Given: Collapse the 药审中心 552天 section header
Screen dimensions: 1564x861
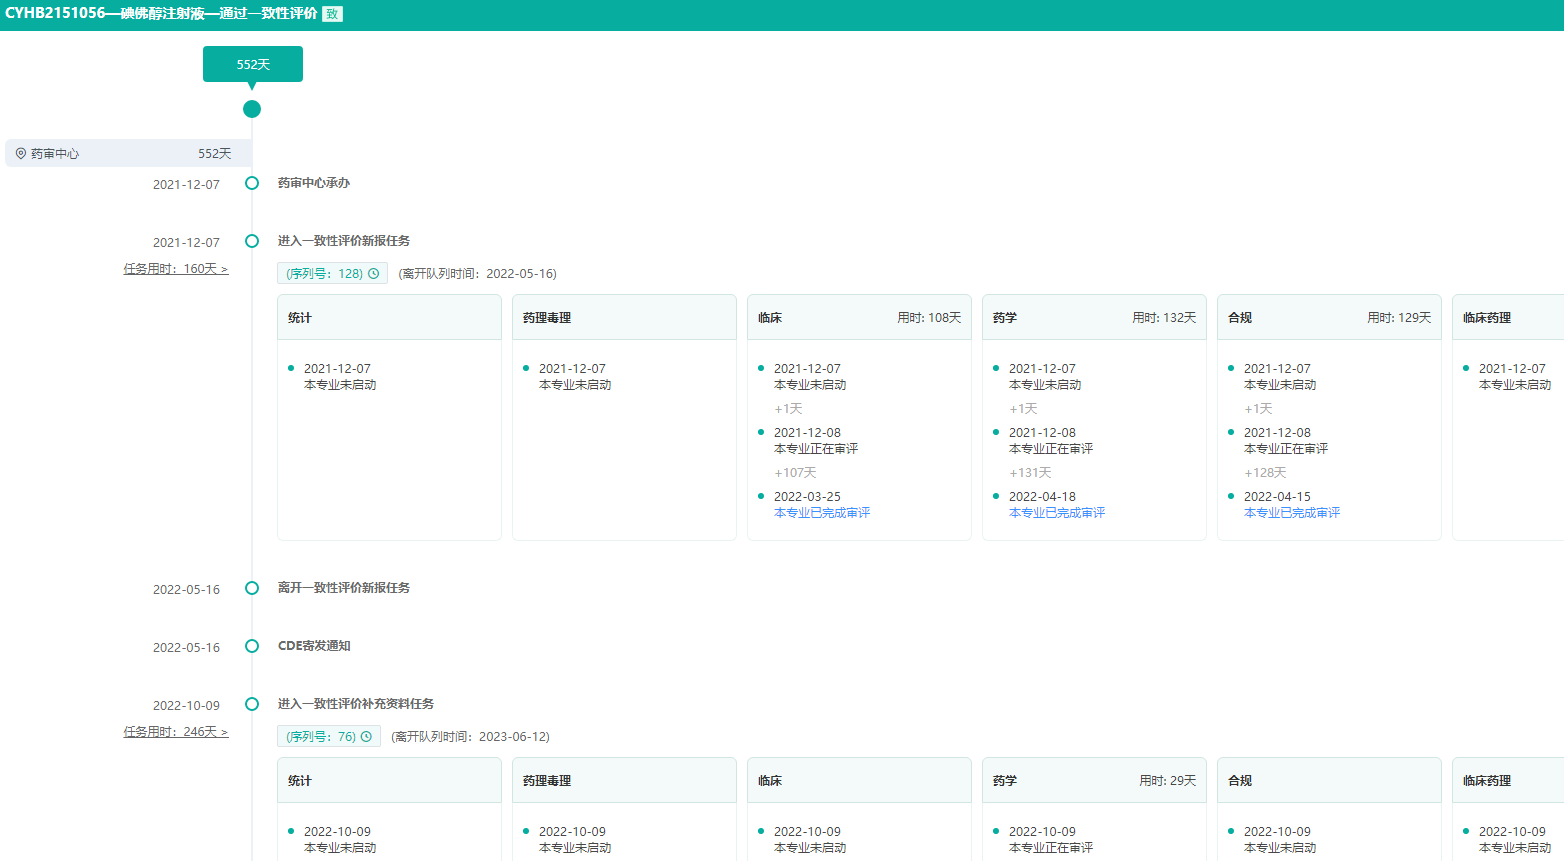Looking at the screenshot, I should pos(128,153).
